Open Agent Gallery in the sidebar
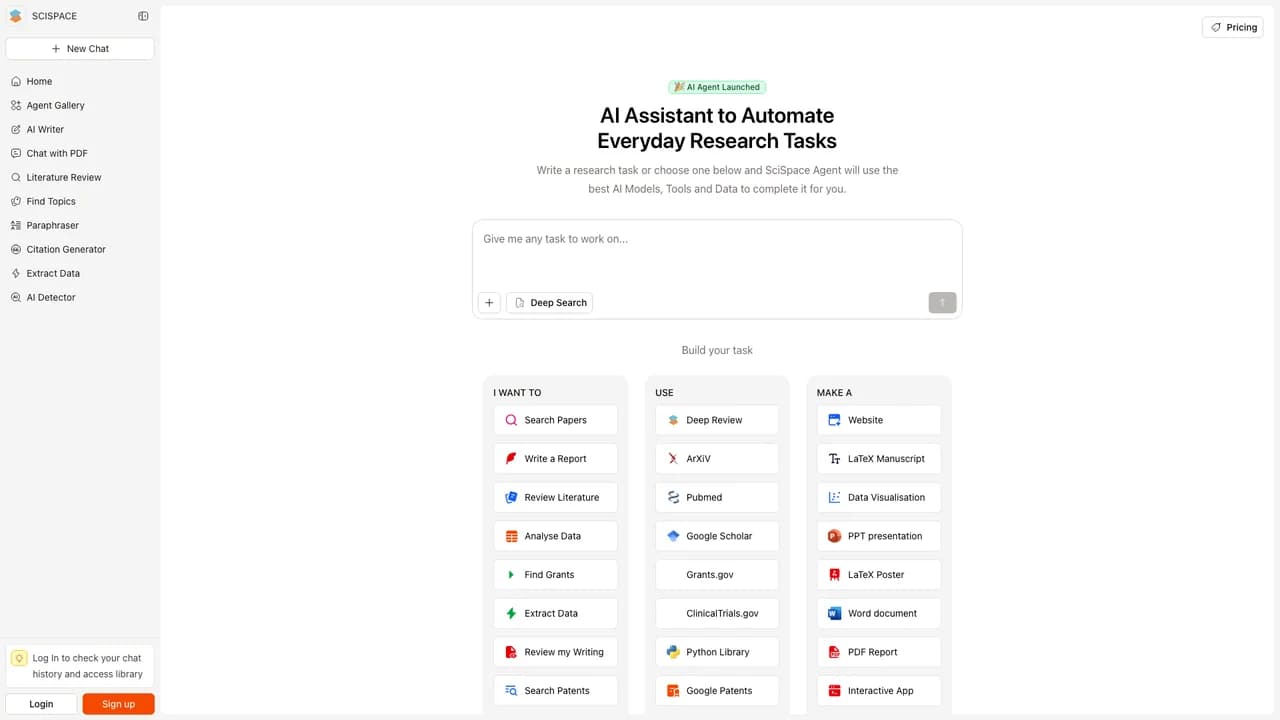The height and width of the screenshot is (720, 1280). tap(80, 105)
